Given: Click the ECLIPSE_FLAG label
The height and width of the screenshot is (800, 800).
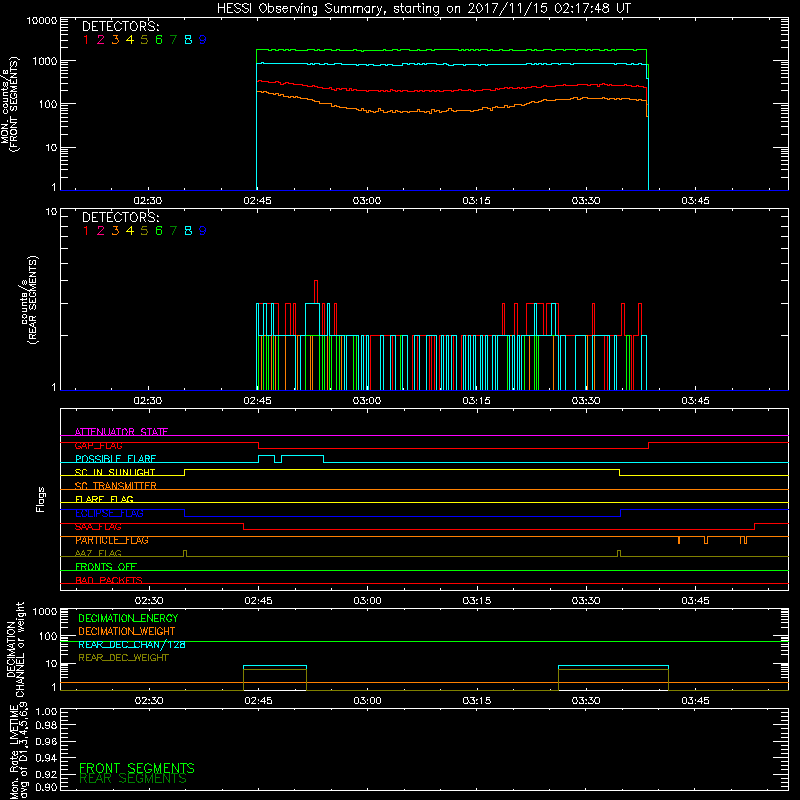Looking at the screenshot, I should (109, 513).
